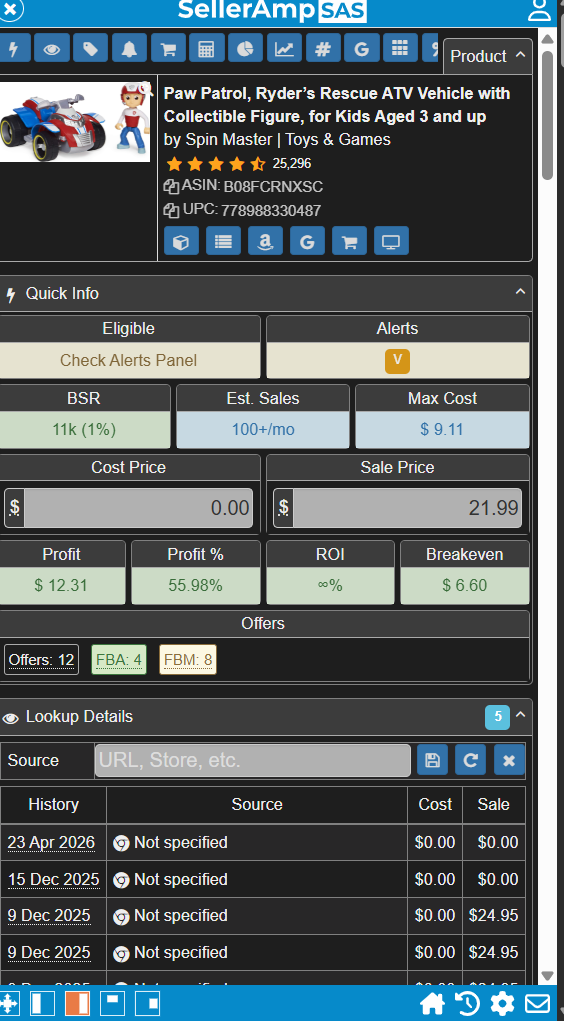Click the Profit value $ 12.31
Screen dimensions: 564x1021
point(61,585)
